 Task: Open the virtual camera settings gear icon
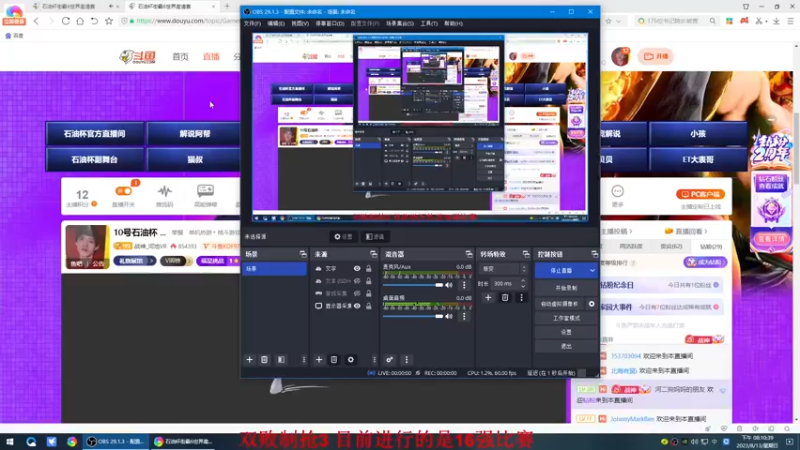click(591, 304)
